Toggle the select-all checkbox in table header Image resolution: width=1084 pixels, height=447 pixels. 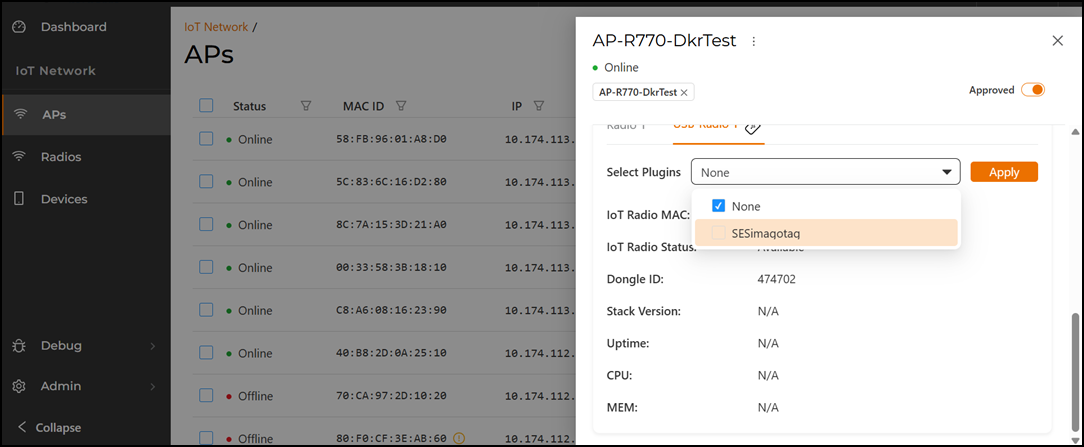(x=206, y=106)
